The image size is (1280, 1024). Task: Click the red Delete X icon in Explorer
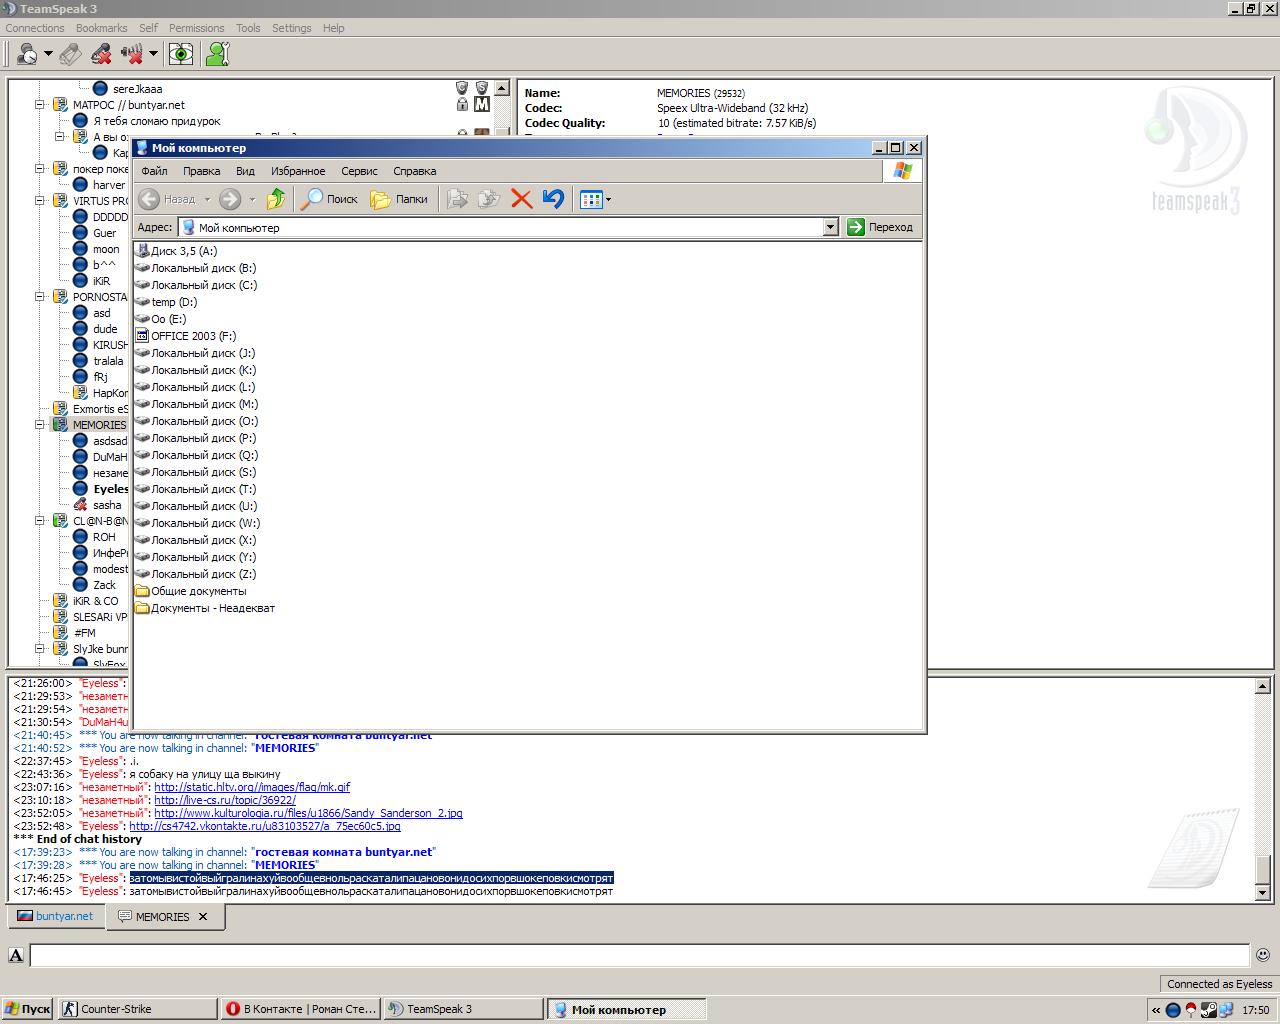pos(521,199)
